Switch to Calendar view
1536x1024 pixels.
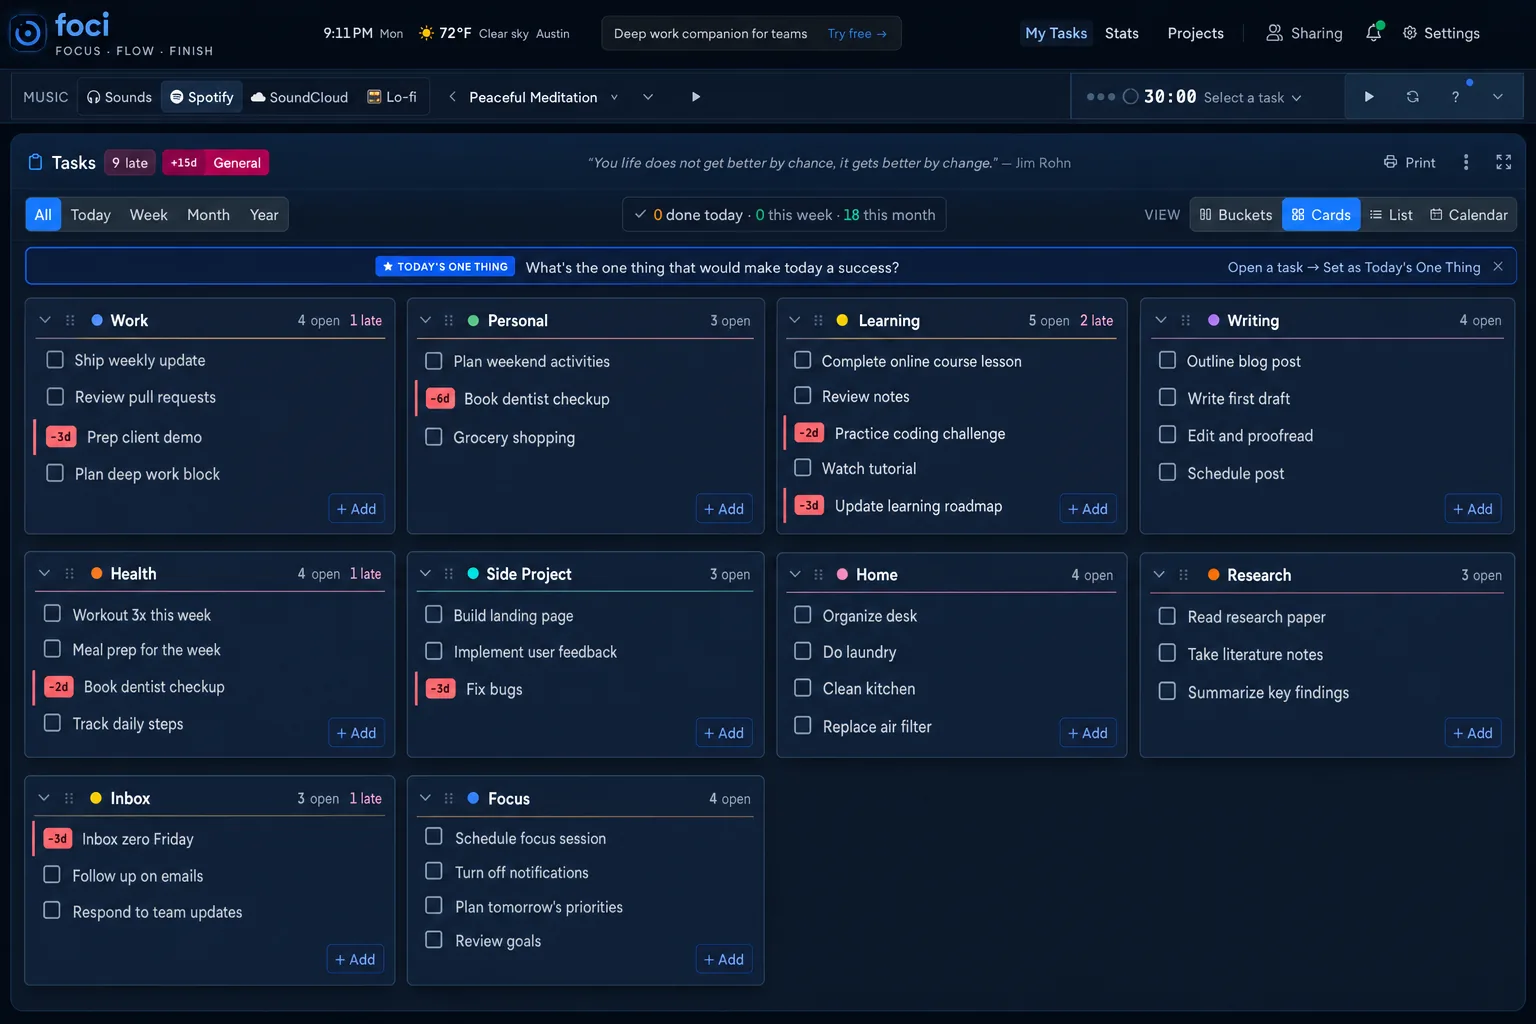pos(1468,215)
